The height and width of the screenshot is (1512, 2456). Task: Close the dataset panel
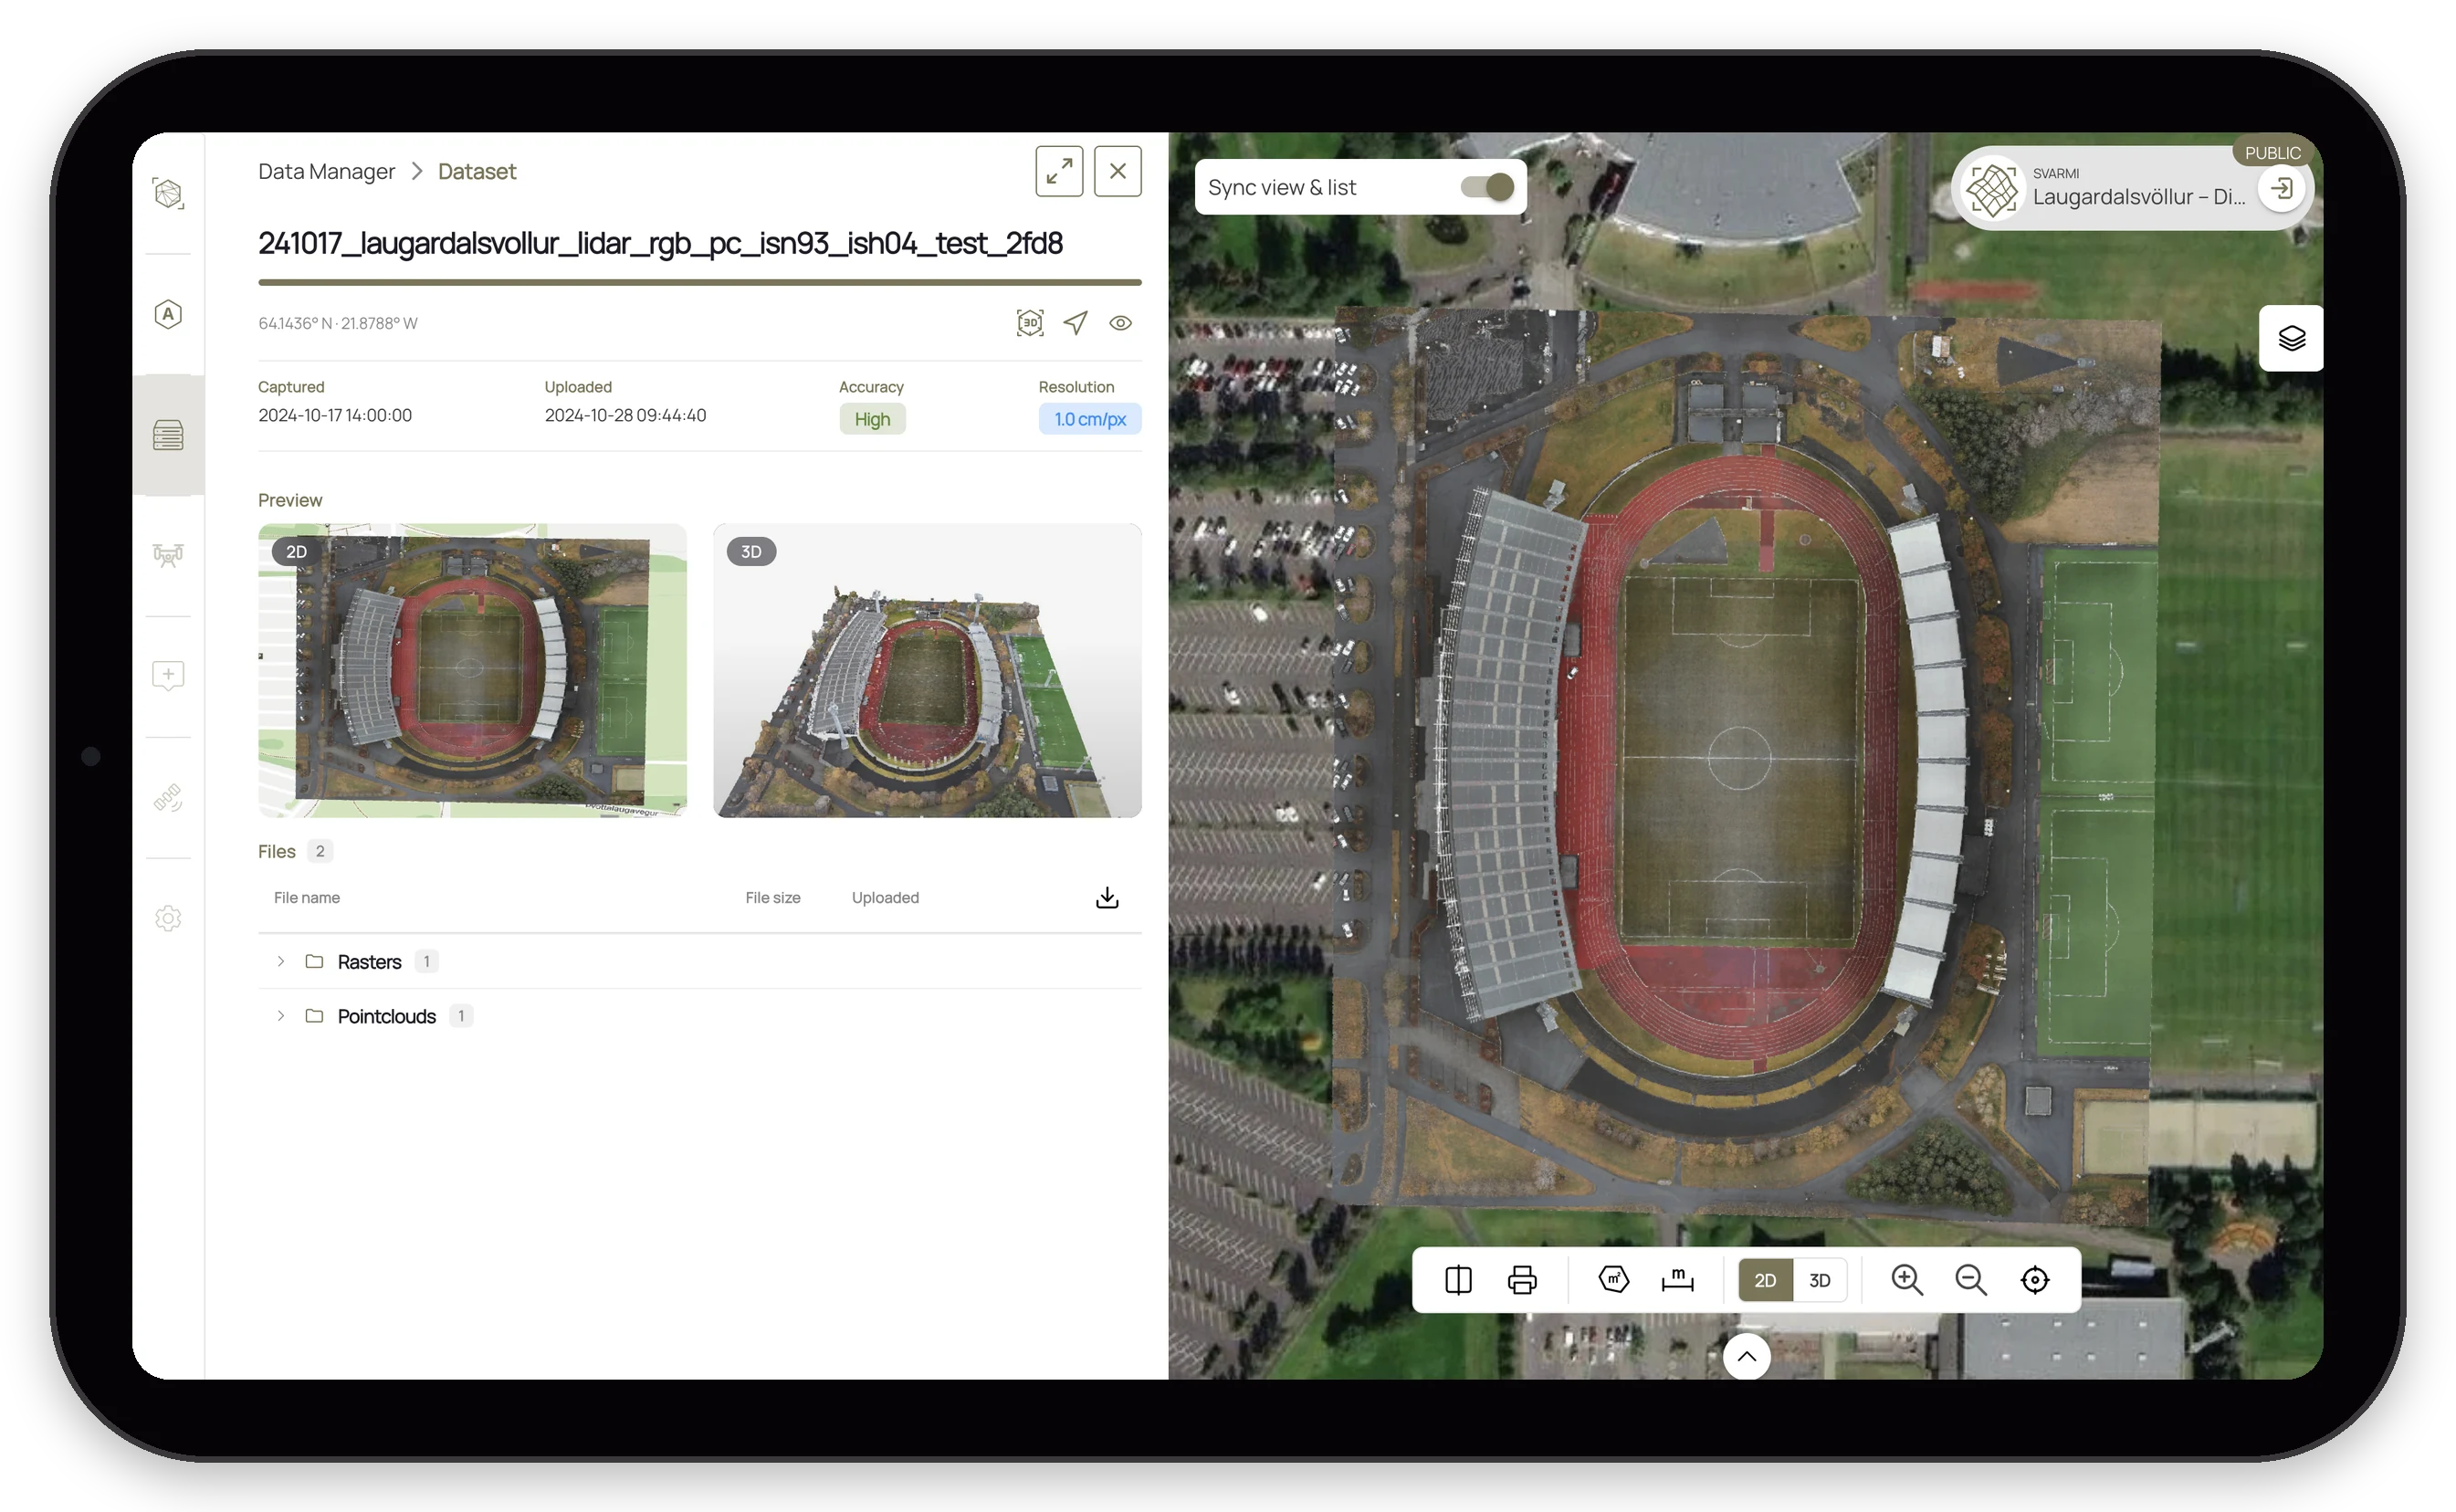pos(1118,171)
